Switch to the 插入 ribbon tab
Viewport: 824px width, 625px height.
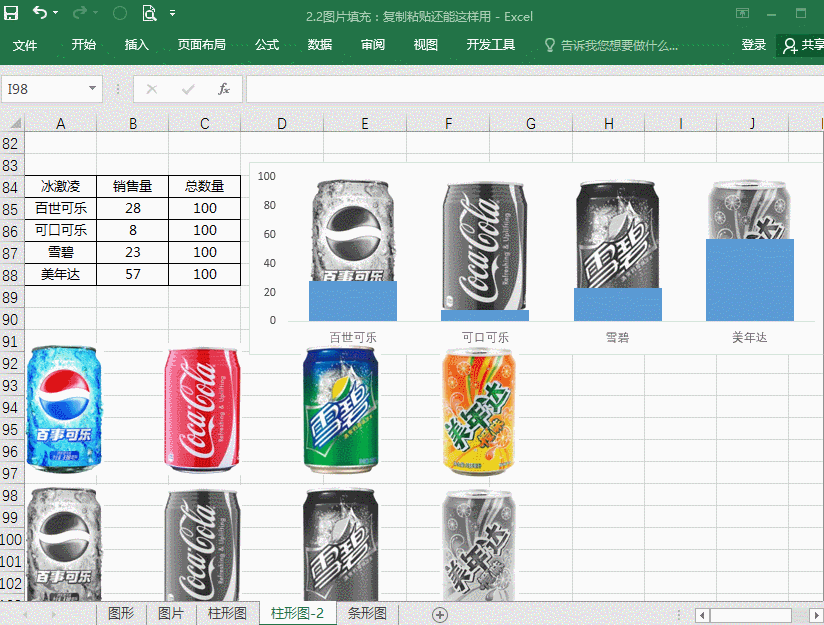pyautogui.click(x=137, y=45)
